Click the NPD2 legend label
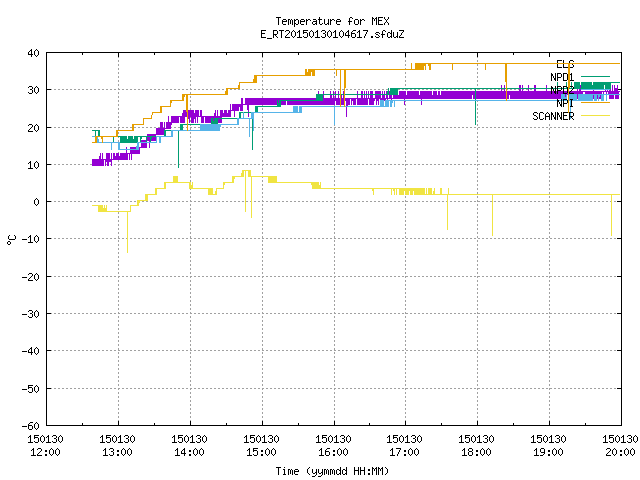The height and width of the screenshot is (480, 640). coord(562,90)
